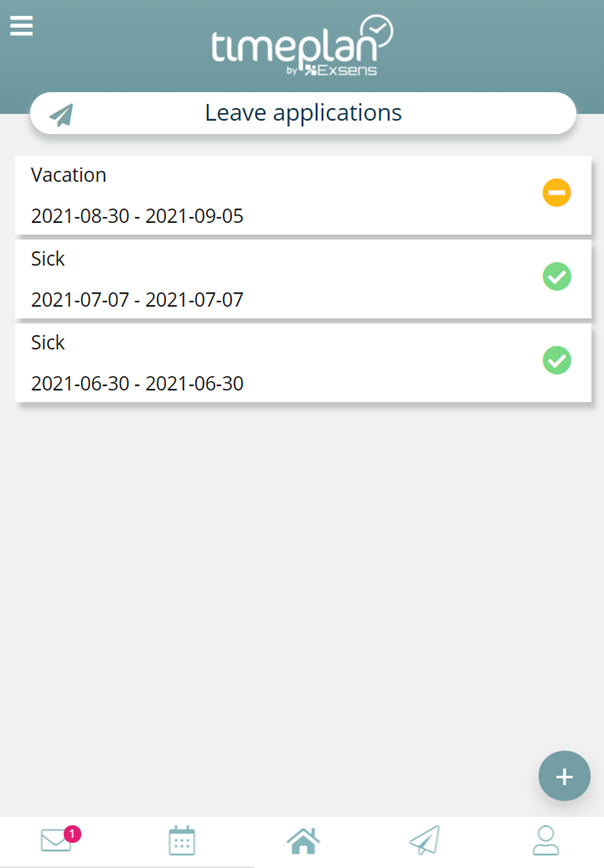Tap the Timeplan by Exsens logo
Viewport: 604px width, 868px height.
(301, 45)
